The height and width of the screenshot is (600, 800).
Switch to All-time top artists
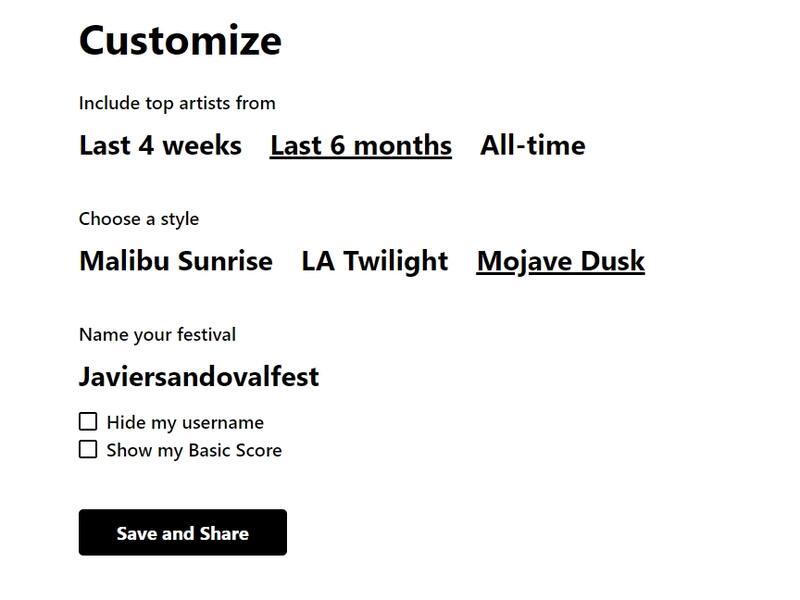(x=532, y=146)
